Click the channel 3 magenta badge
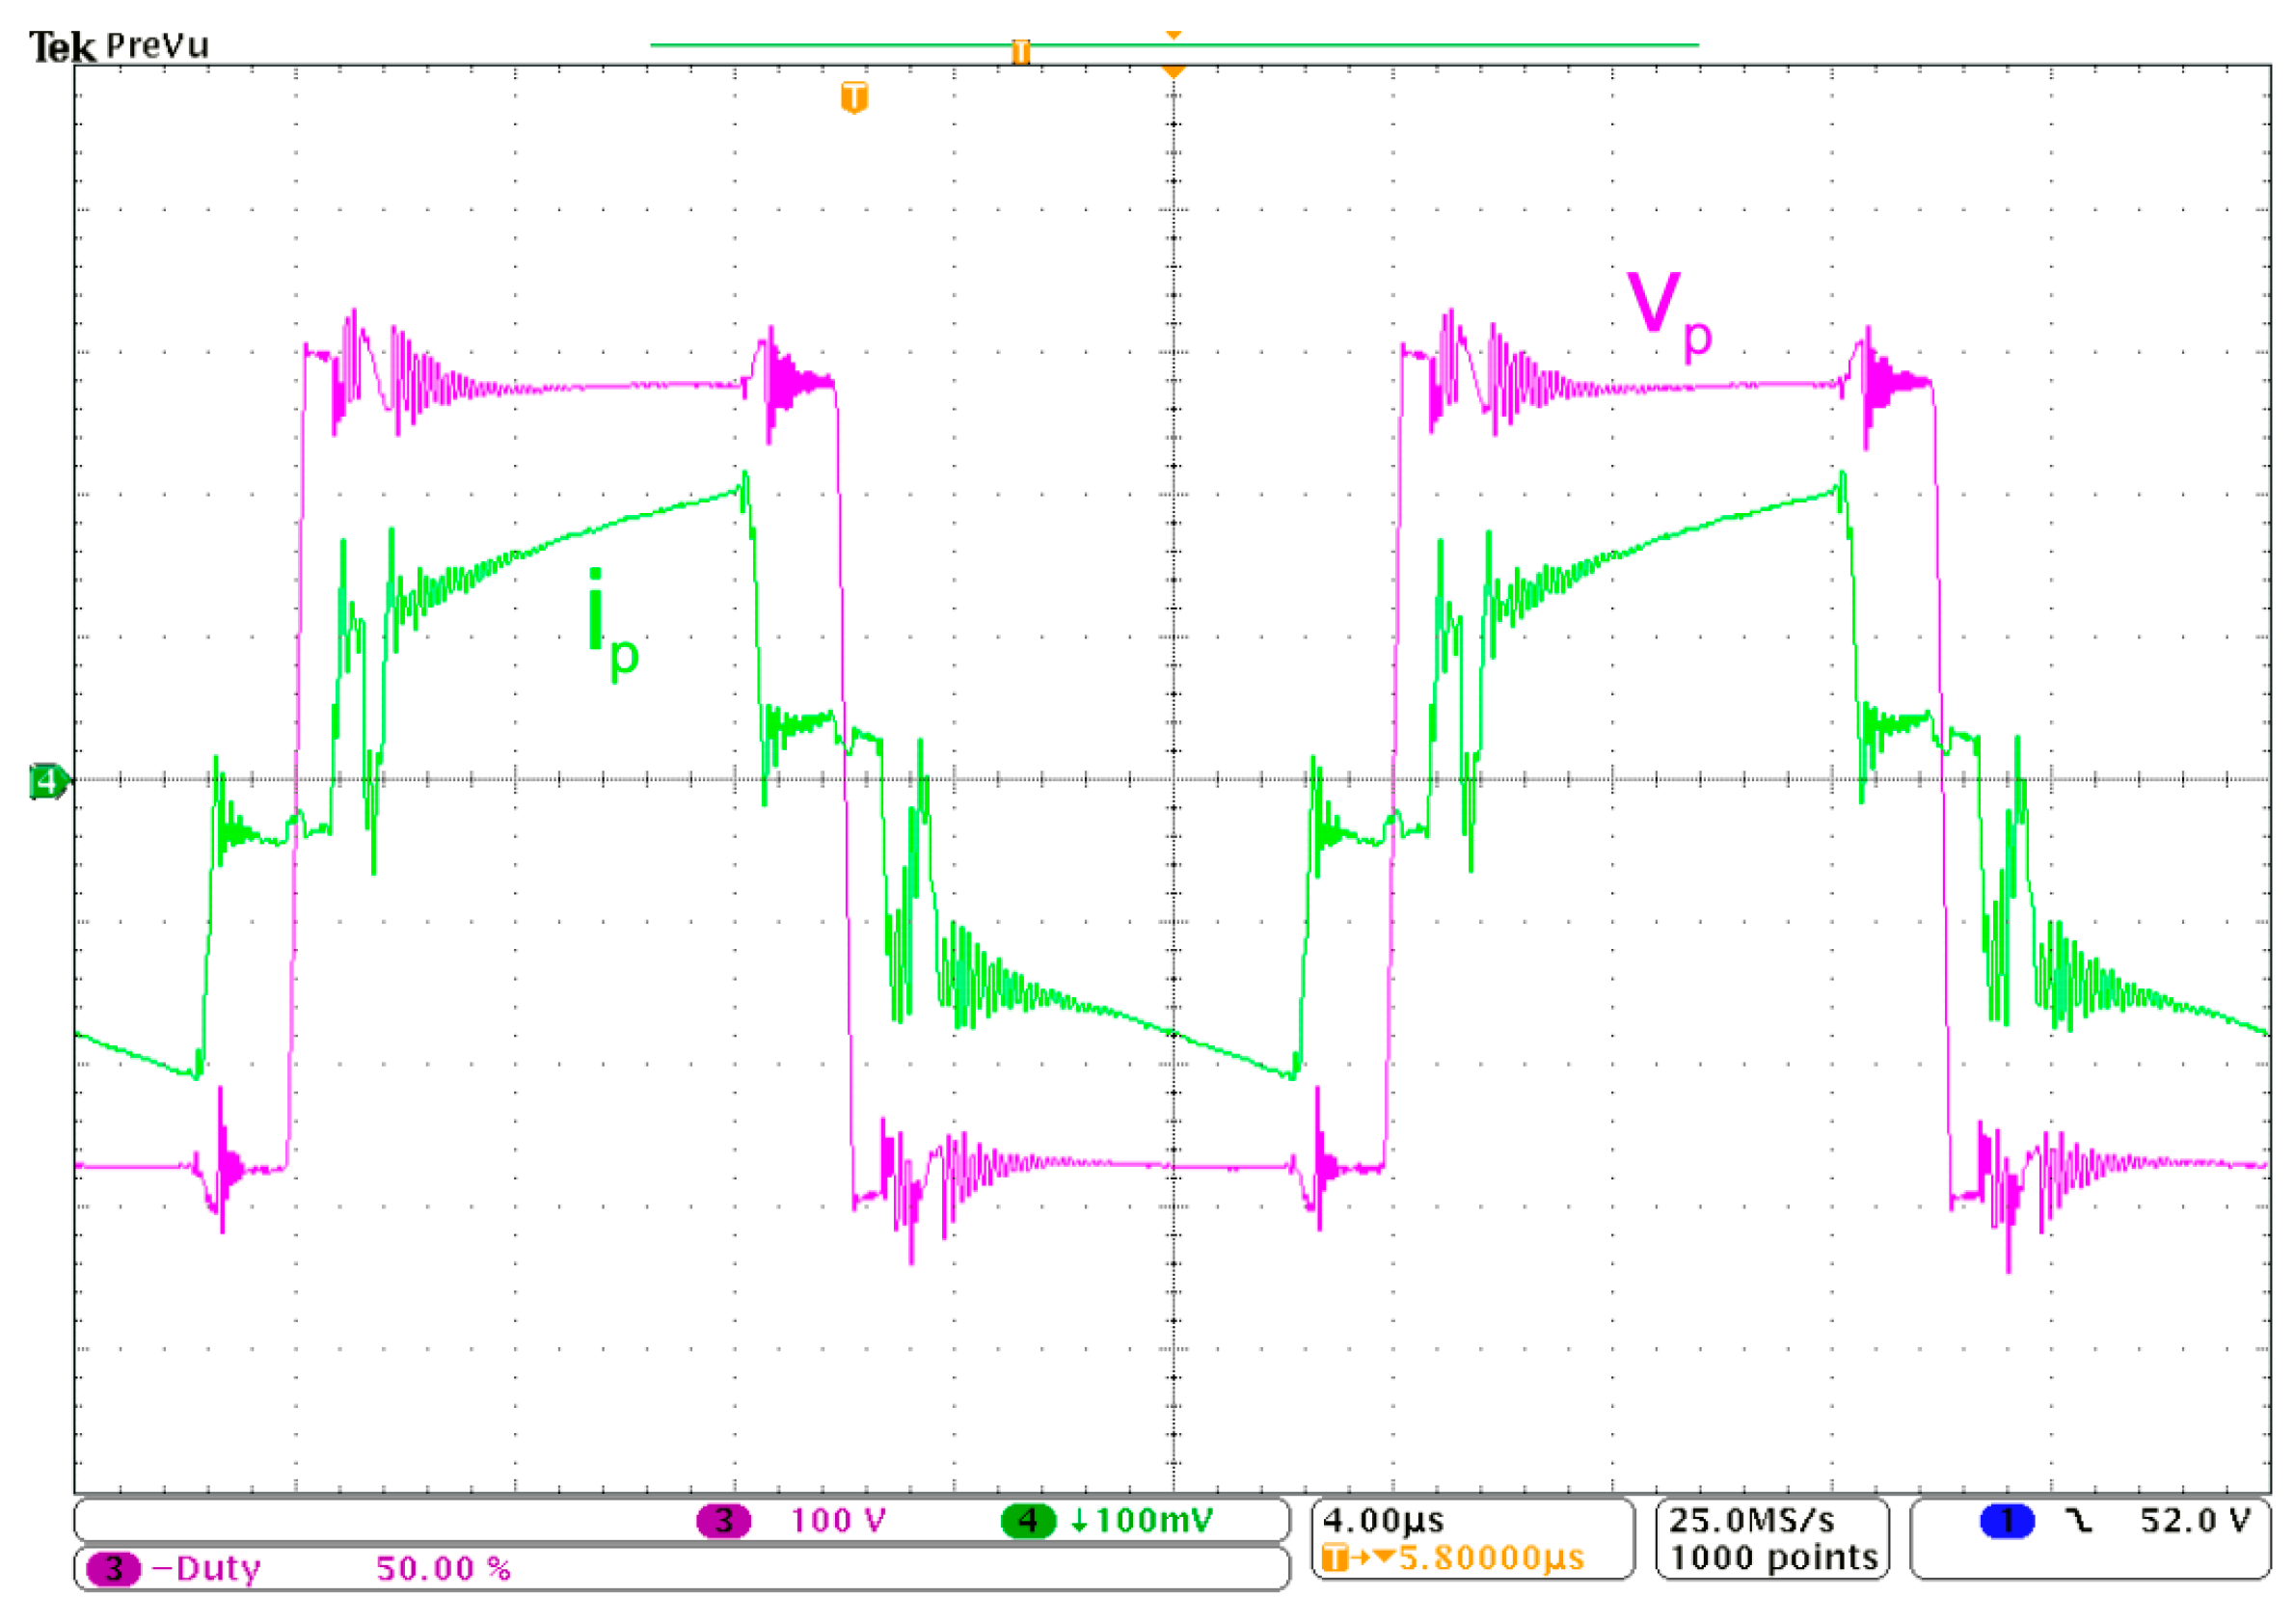The image size is (2294, 1624). (723, 1521)
